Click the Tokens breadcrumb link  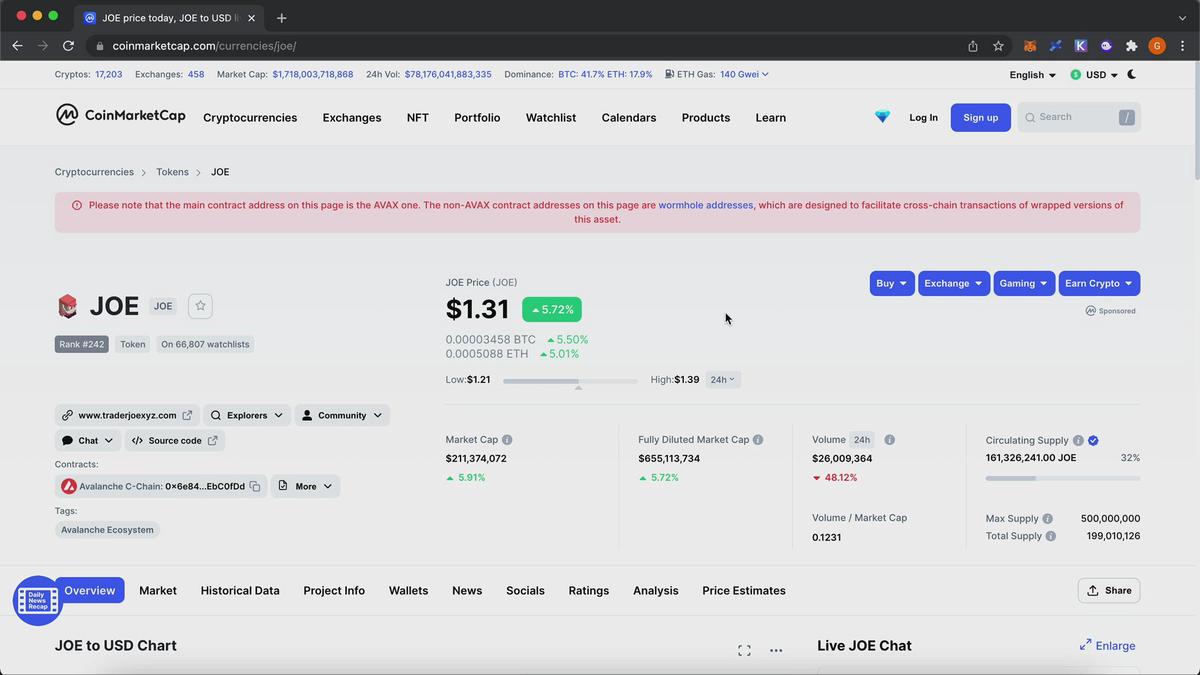(172, 172)
